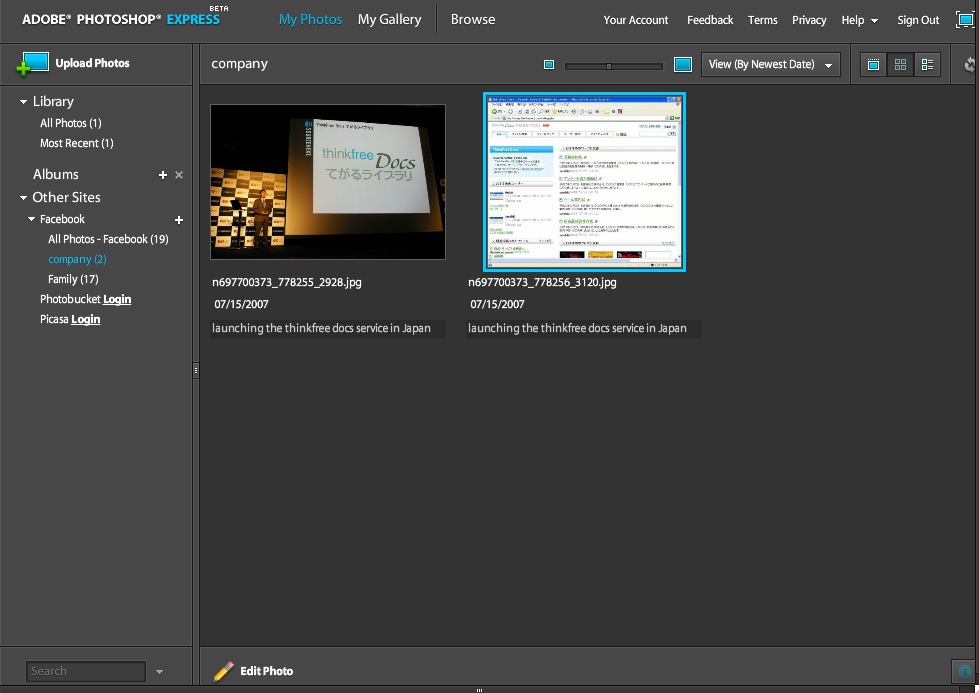
Task: Click filename n697700373_778255_2928.jpg
Action: pos(287,282)
